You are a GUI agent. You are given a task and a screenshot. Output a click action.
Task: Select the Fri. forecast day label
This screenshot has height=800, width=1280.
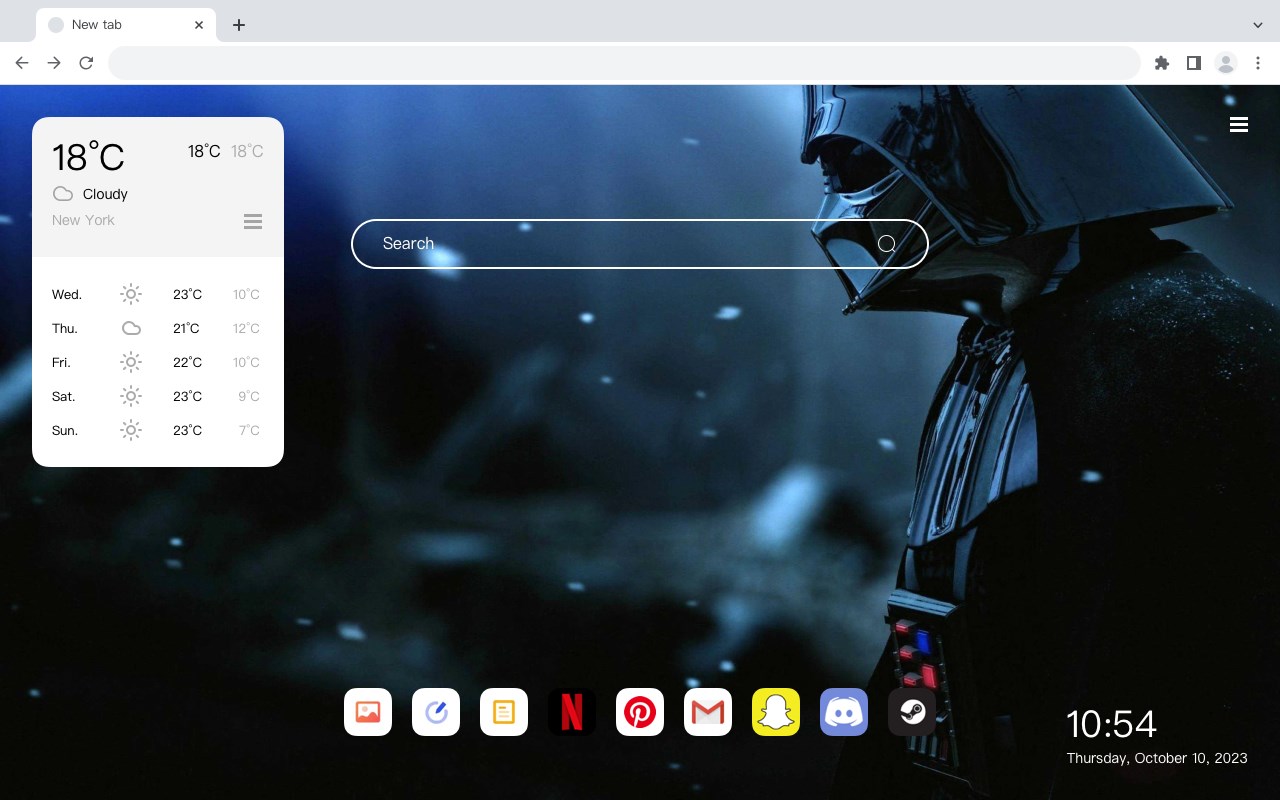coord(61,362)
